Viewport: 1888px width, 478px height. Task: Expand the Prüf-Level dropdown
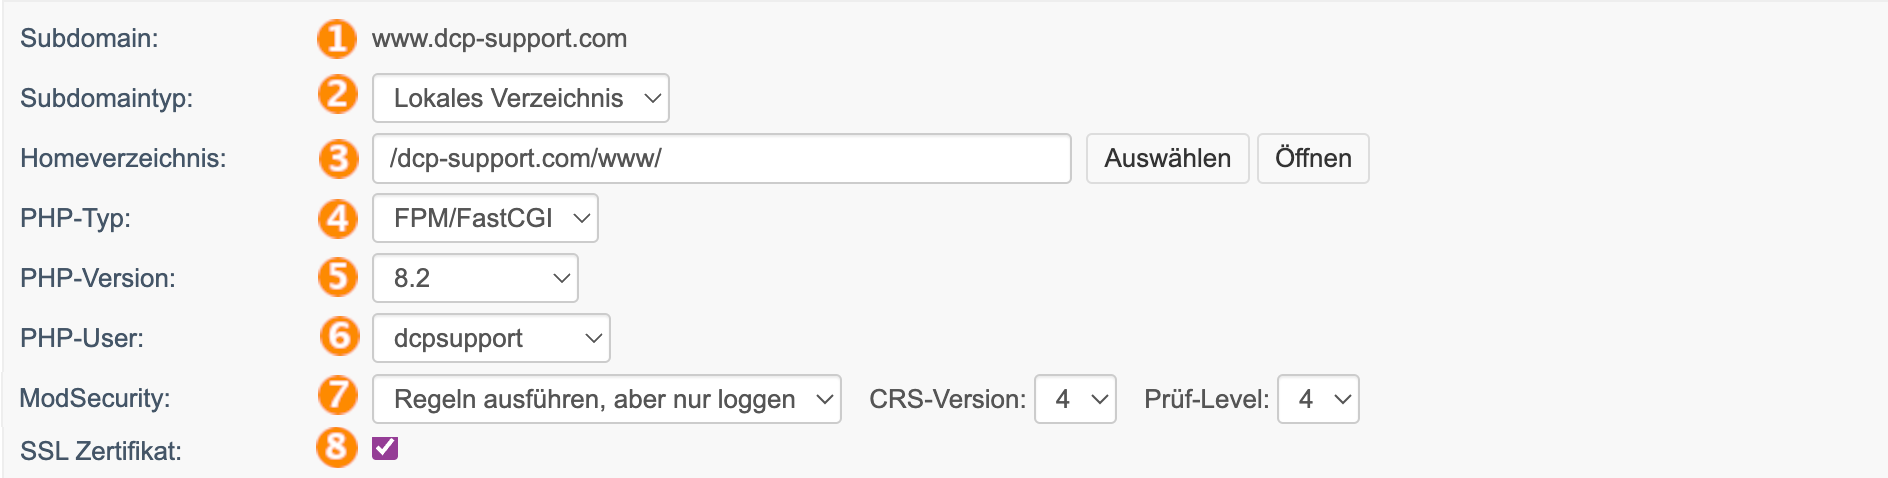click(1318, 399)
